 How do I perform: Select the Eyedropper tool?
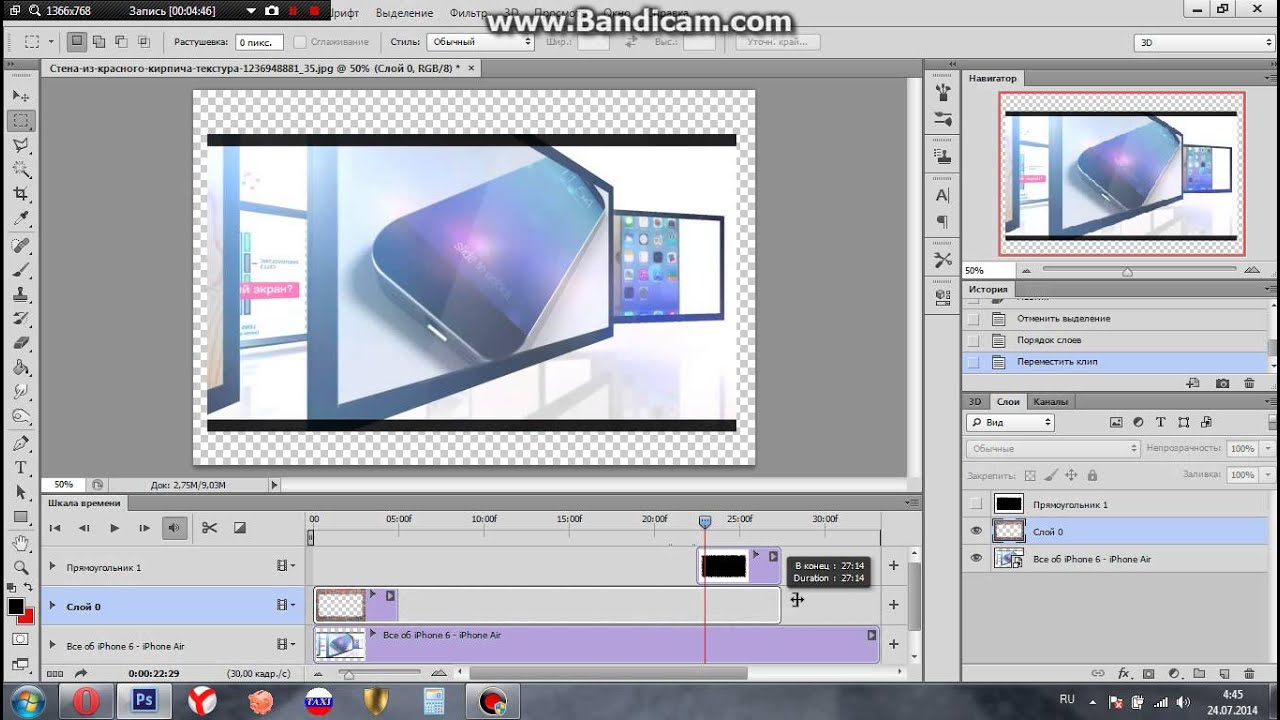21,218
